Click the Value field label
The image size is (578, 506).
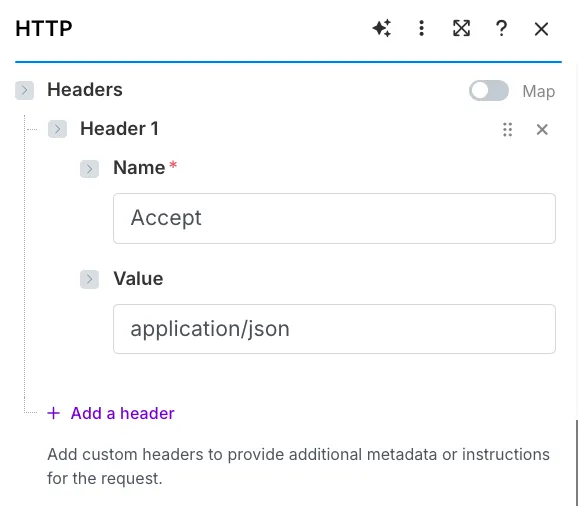pyautogui.click(x=138, y=278)
